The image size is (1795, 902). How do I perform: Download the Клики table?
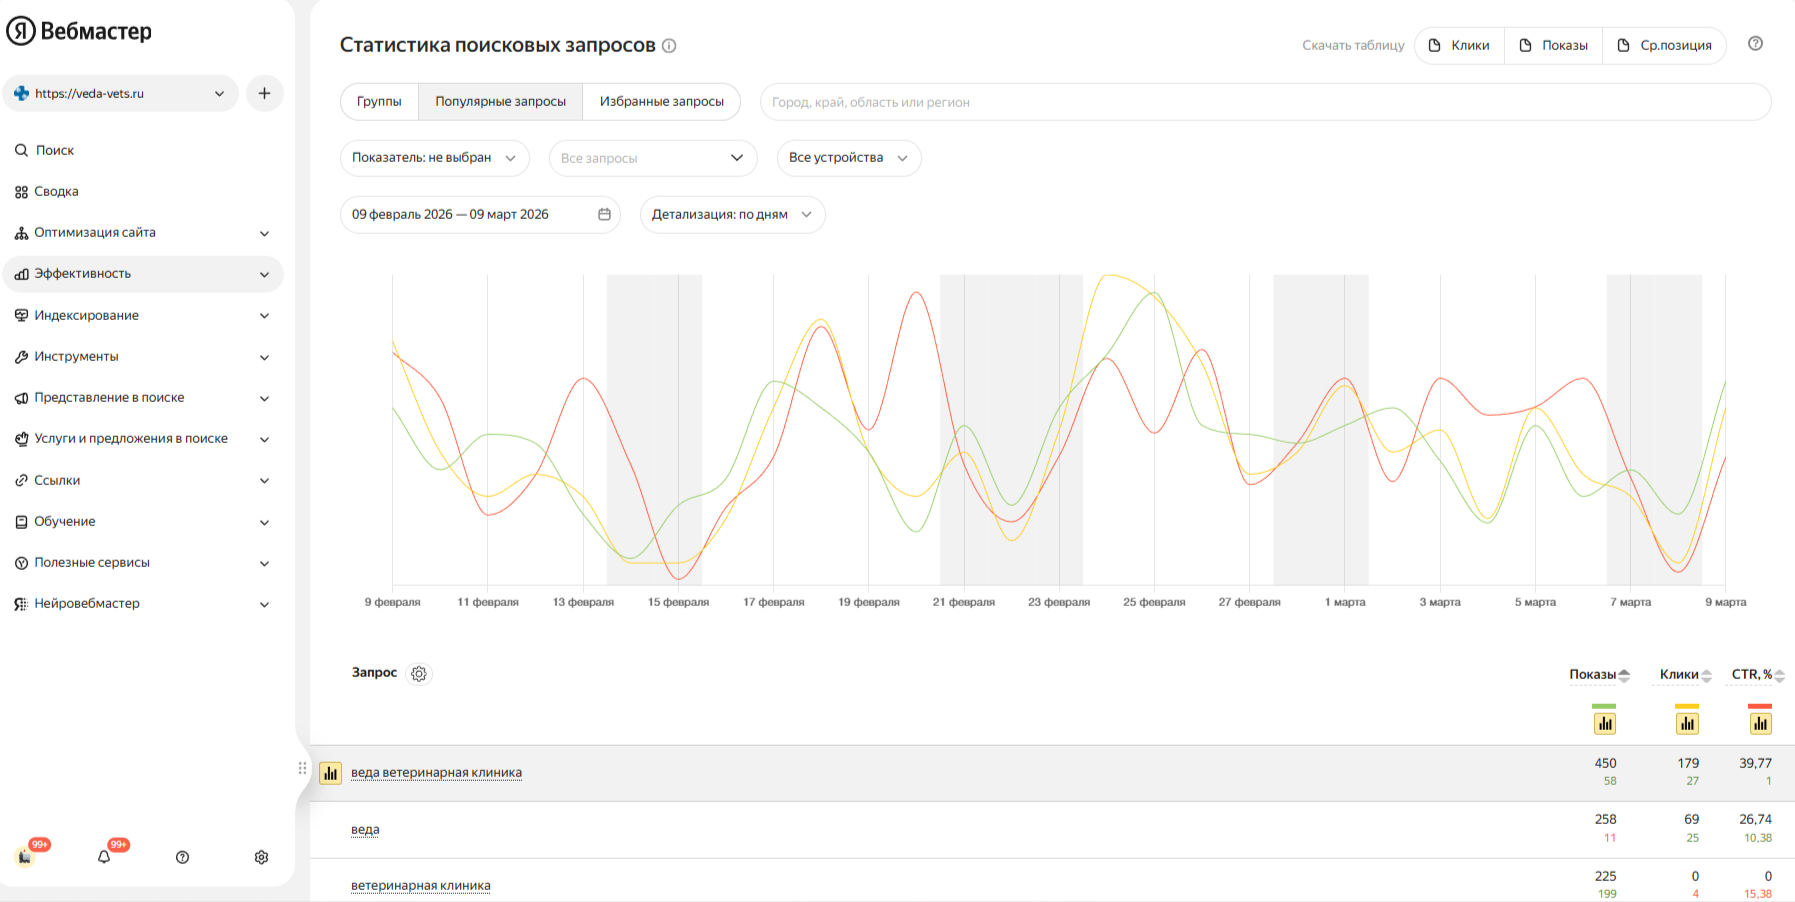click(x=1459, y=45)
